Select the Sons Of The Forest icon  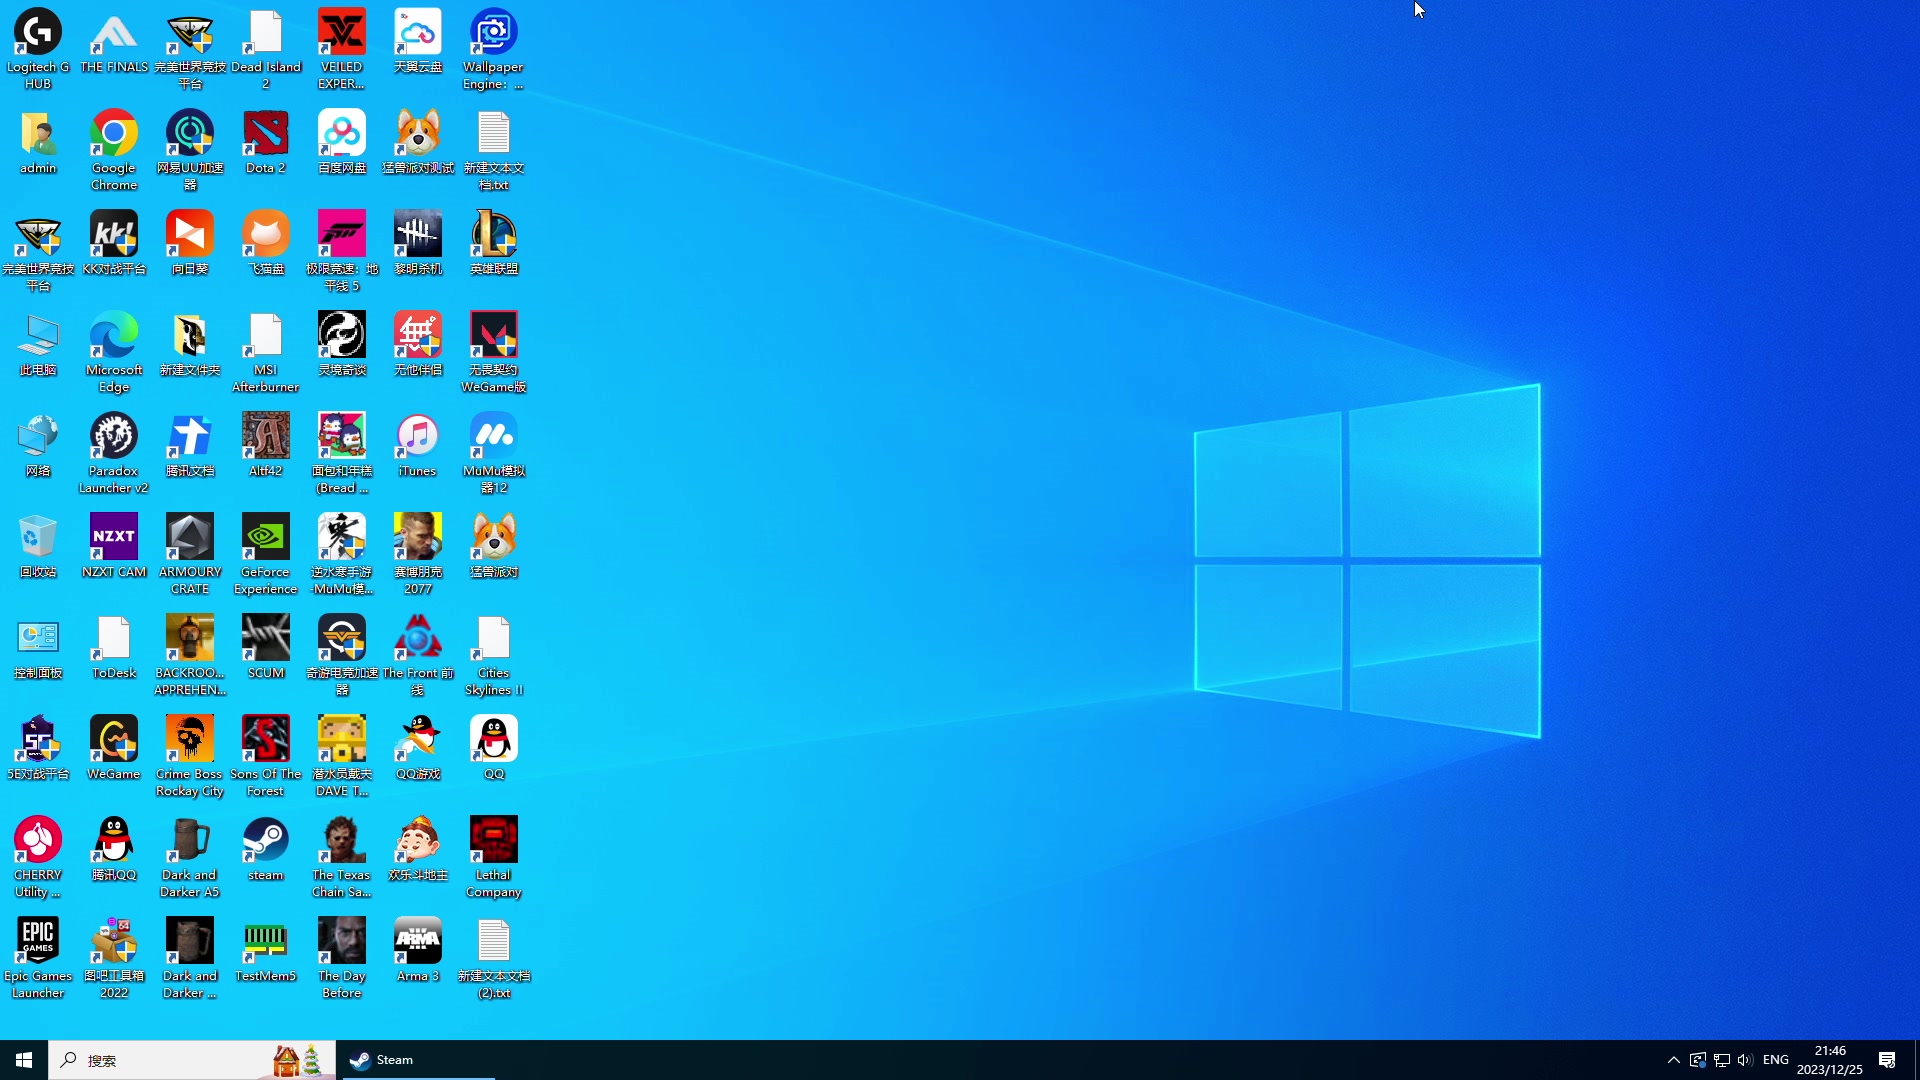[266, 755]
